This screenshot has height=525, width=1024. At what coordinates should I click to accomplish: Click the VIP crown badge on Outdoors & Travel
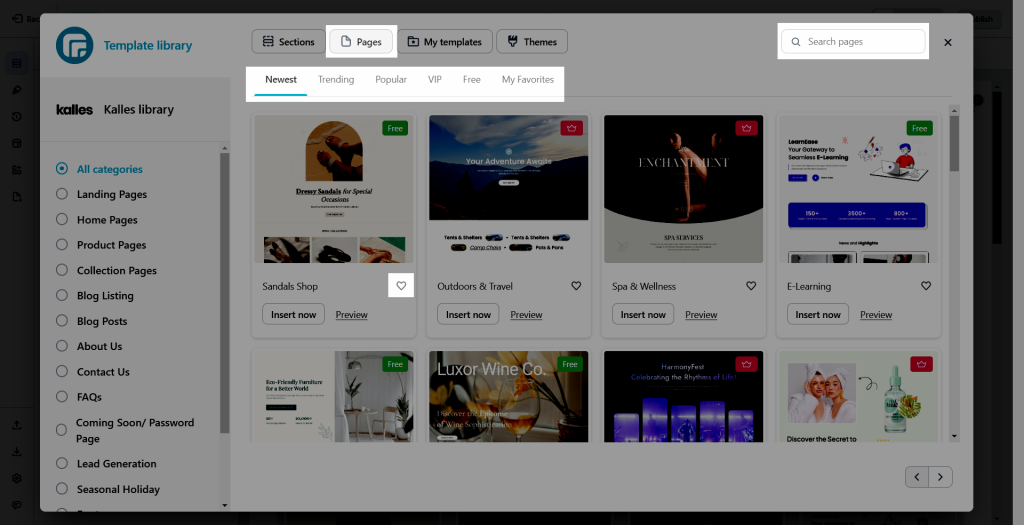click(571, 128)
